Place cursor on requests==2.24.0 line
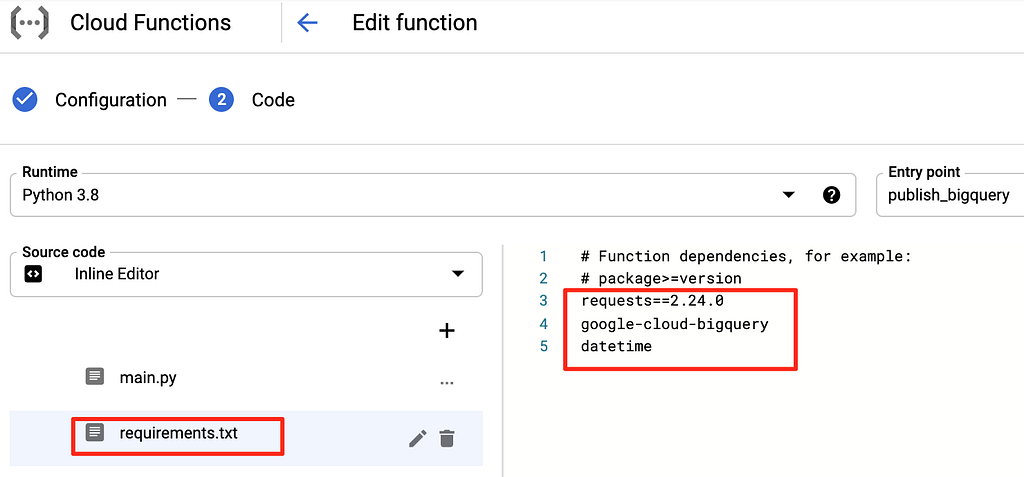This screenshot has height=477, width=1024. (x=652, y=301)
